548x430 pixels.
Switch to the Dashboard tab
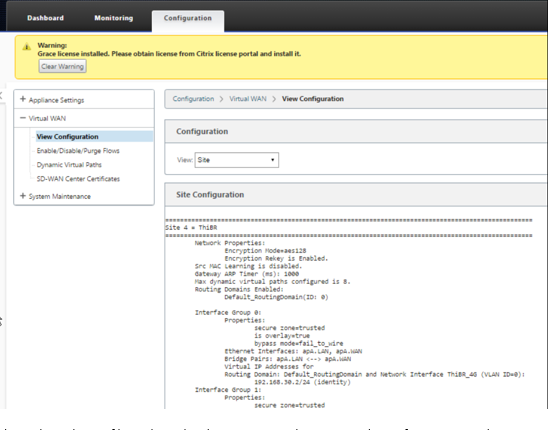[x=45, y=18]
